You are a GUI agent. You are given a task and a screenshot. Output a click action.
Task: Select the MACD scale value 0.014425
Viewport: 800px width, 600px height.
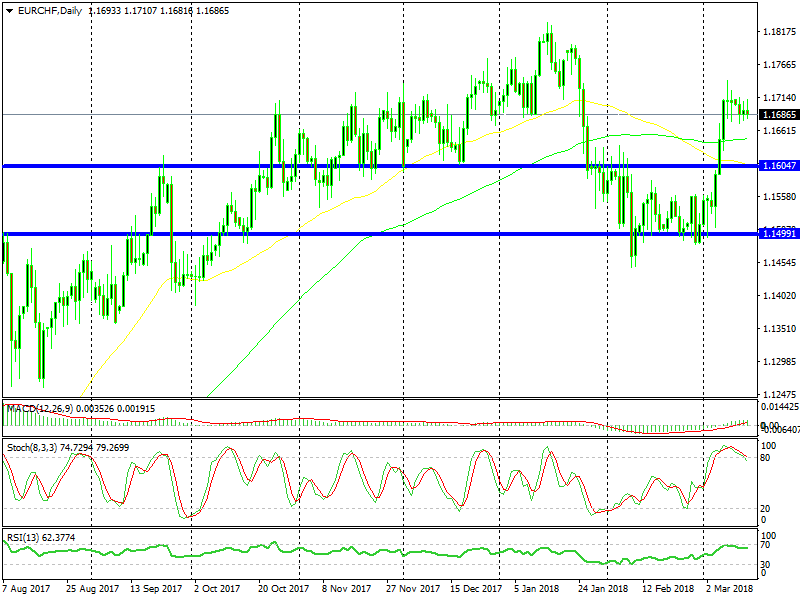(x=779, y=407)
